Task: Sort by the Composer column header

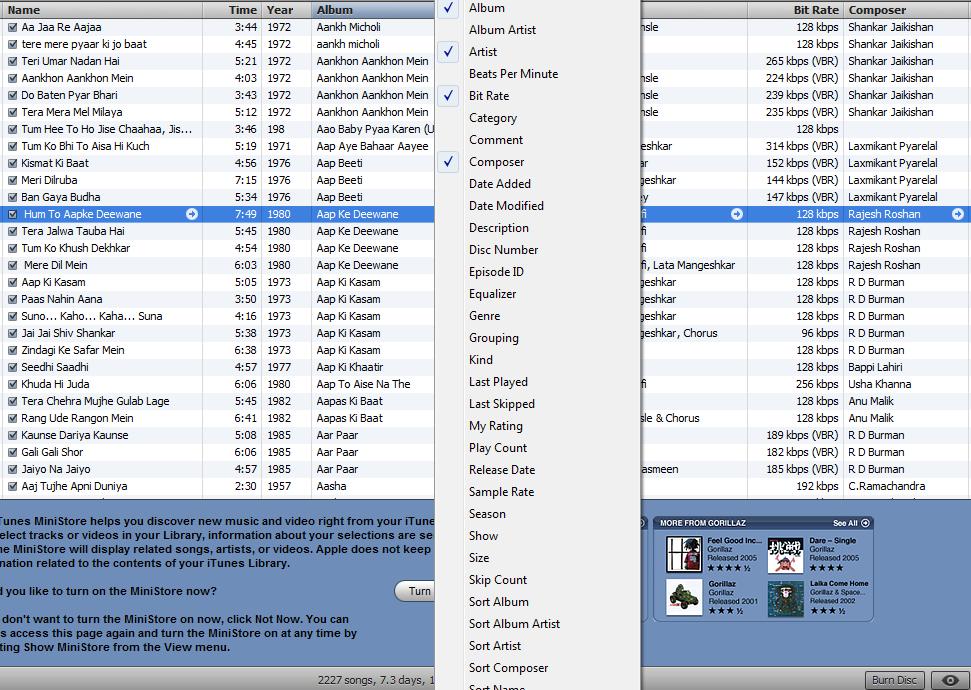Action: [907, 10]
